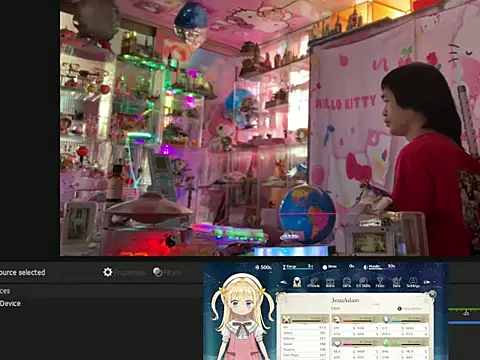
Task: Click the JesuAdam player name
Action: pyautogui.click(x=345, y=300)
